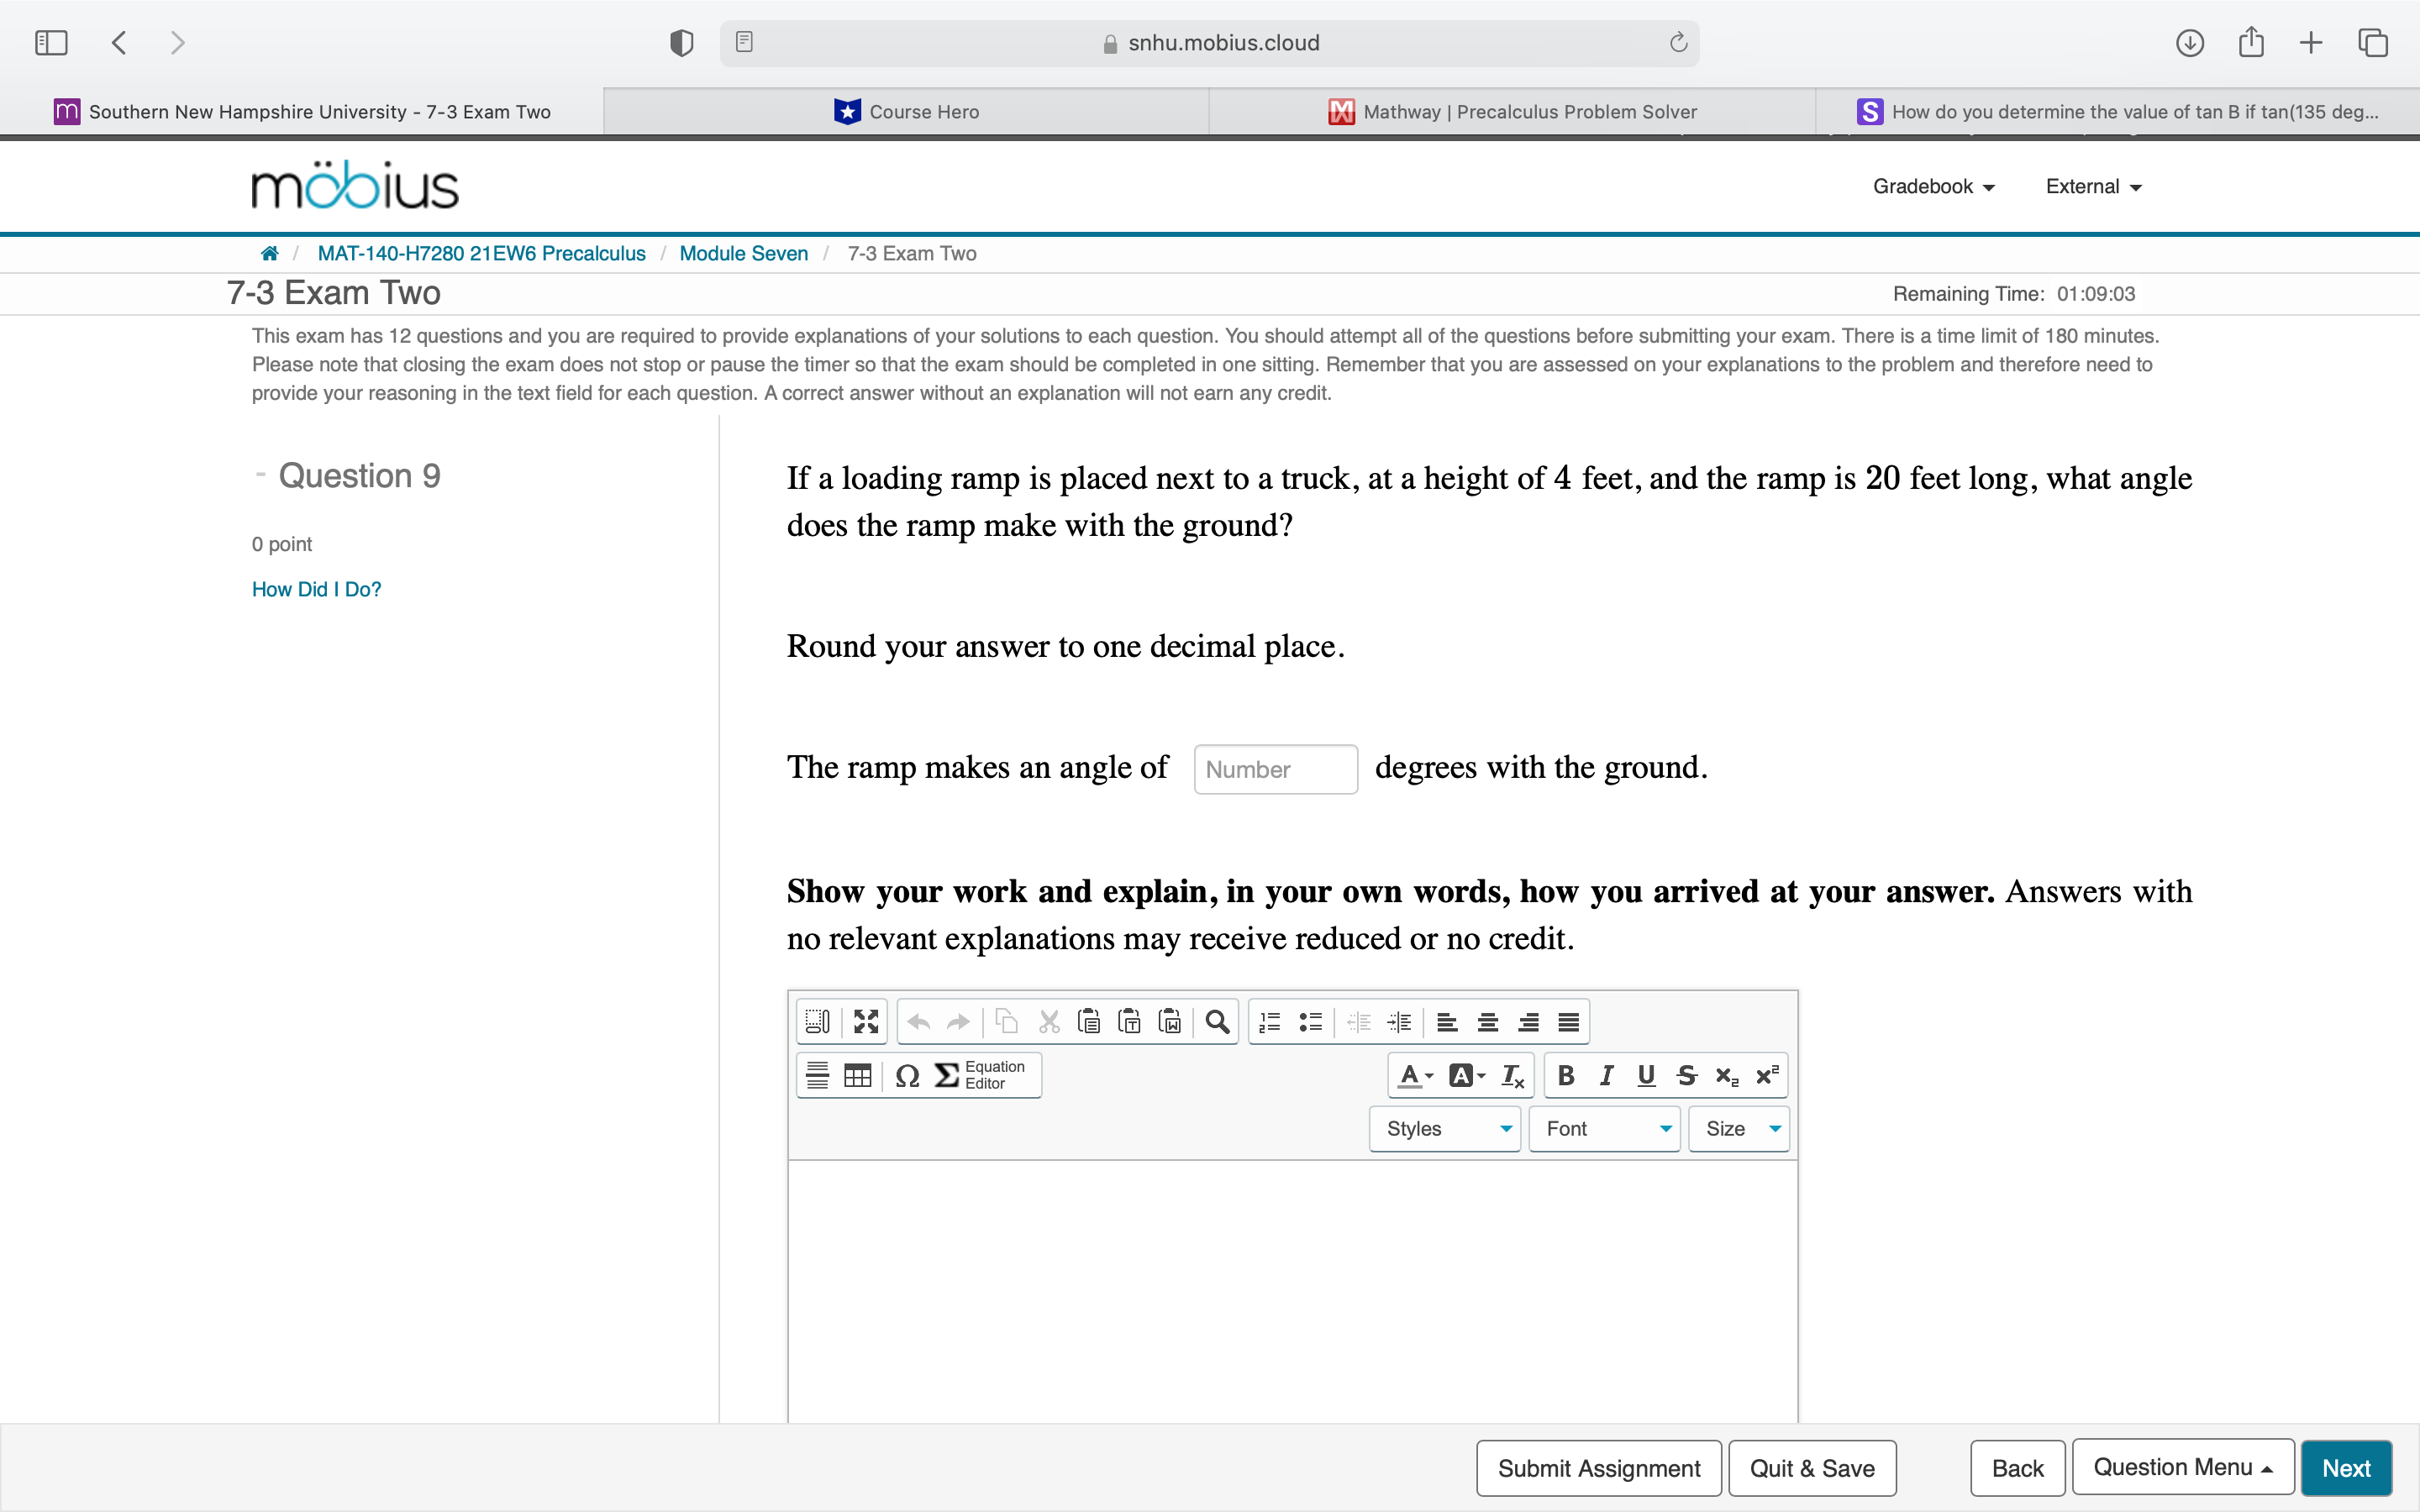Image resolution: width=2420 pixels, height=1512 pixels.
Task: Click the Paste as plain text icon
Action: (1130, 1021)
